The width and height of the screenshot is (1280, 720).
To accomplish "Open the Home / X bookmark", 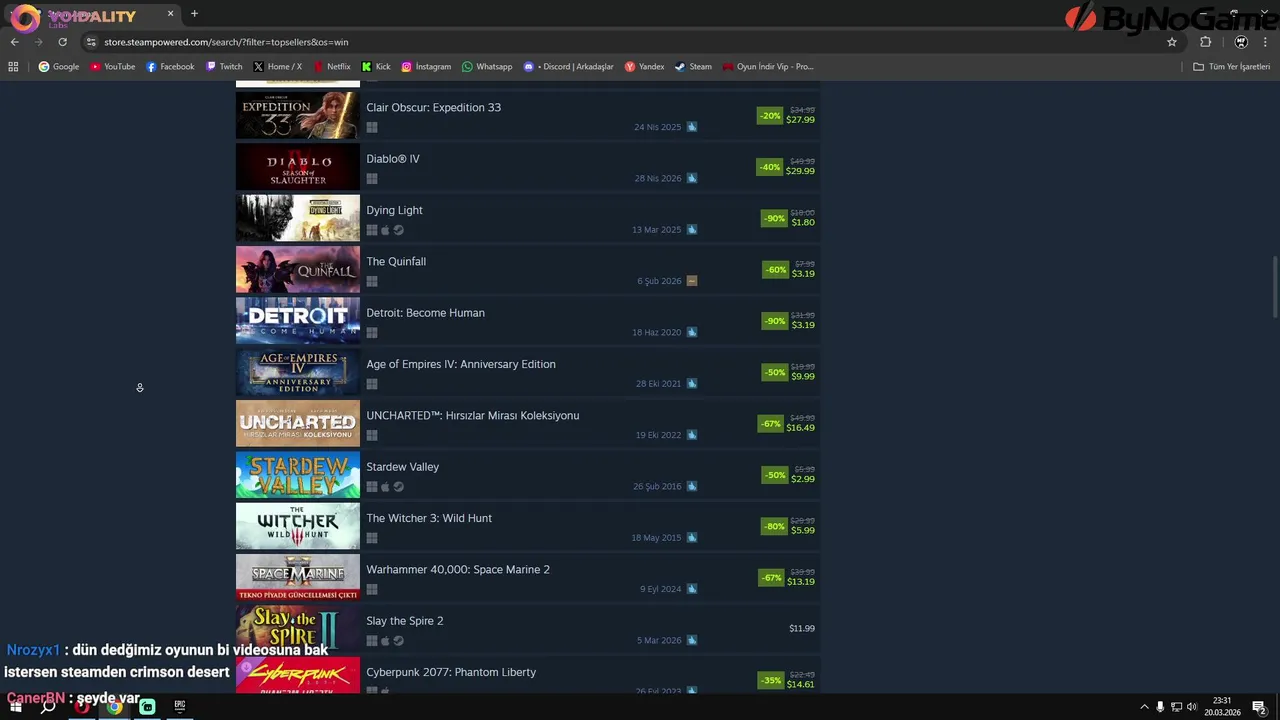I will pos(278,67).
